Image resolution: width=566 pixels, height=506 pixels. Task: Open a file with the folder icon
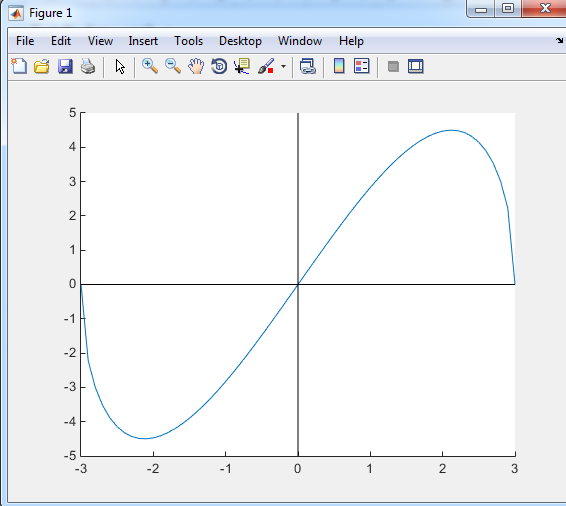tap(42, 66)
